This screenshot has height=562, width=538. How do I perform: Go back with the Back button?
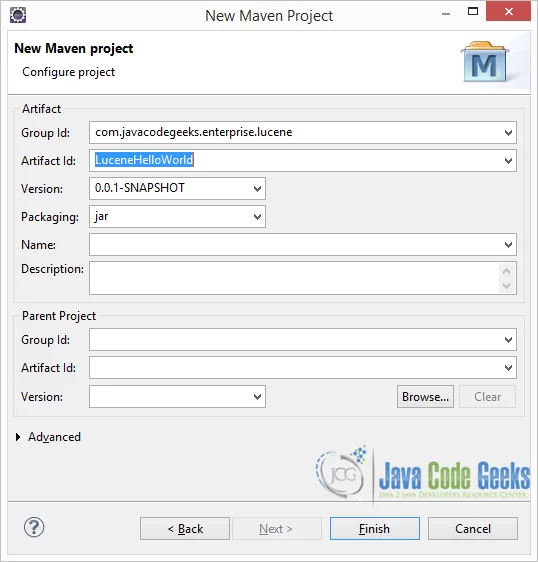click(185, 529)
